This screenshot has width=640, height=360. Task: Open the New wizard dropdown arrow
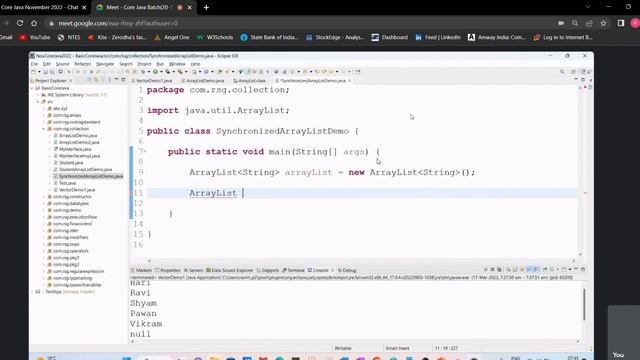[39, 72]
